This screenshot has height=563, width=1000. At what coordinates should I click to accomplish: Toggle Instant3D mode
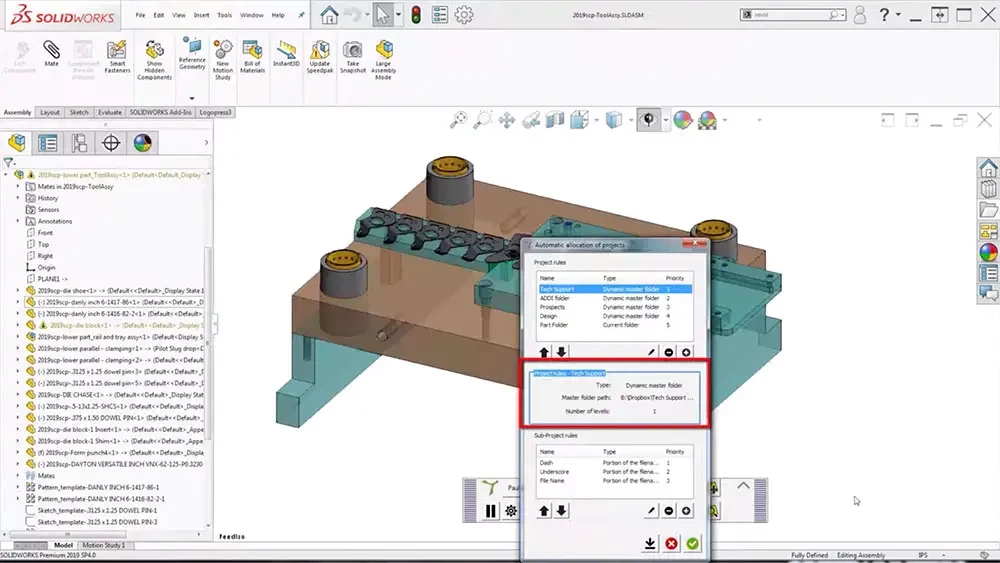point(286,54)
